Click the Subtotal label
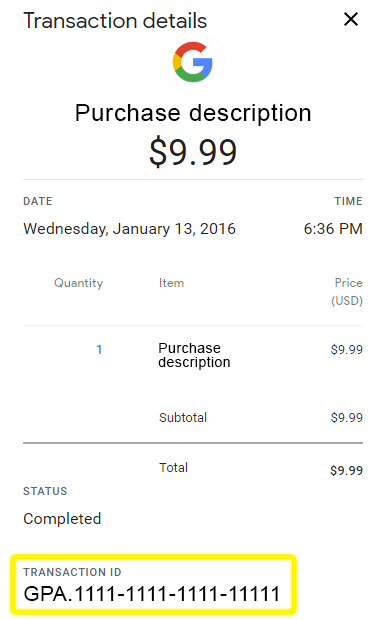 (183, 418)
